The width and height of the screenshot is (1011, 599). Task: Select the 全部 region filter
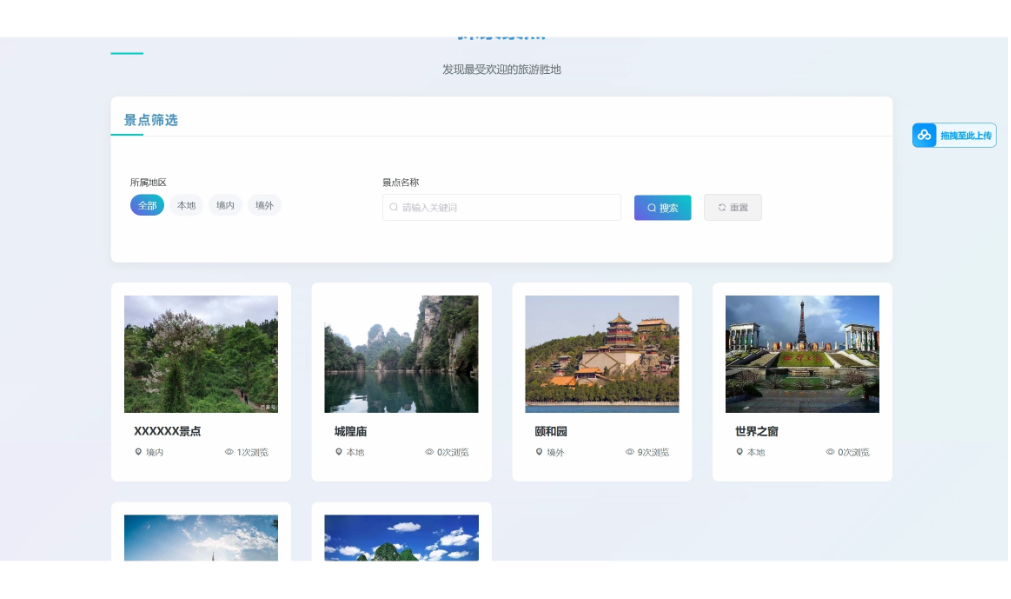click(x=147, y=205)
